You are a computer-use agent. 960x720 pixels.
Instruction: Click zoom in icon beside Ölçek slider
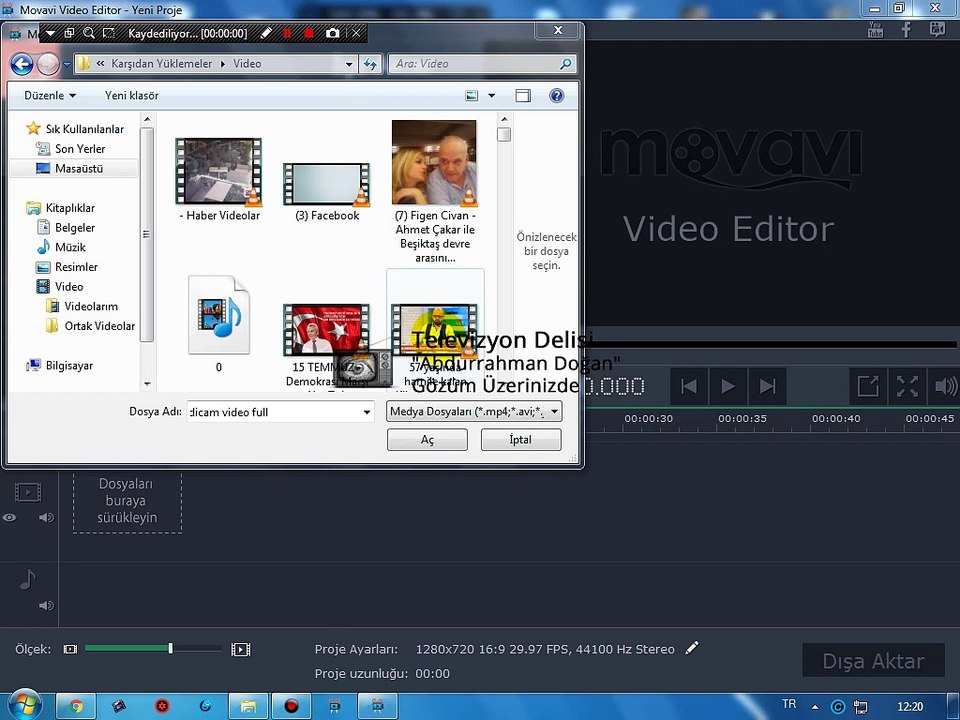pos(241,649)
